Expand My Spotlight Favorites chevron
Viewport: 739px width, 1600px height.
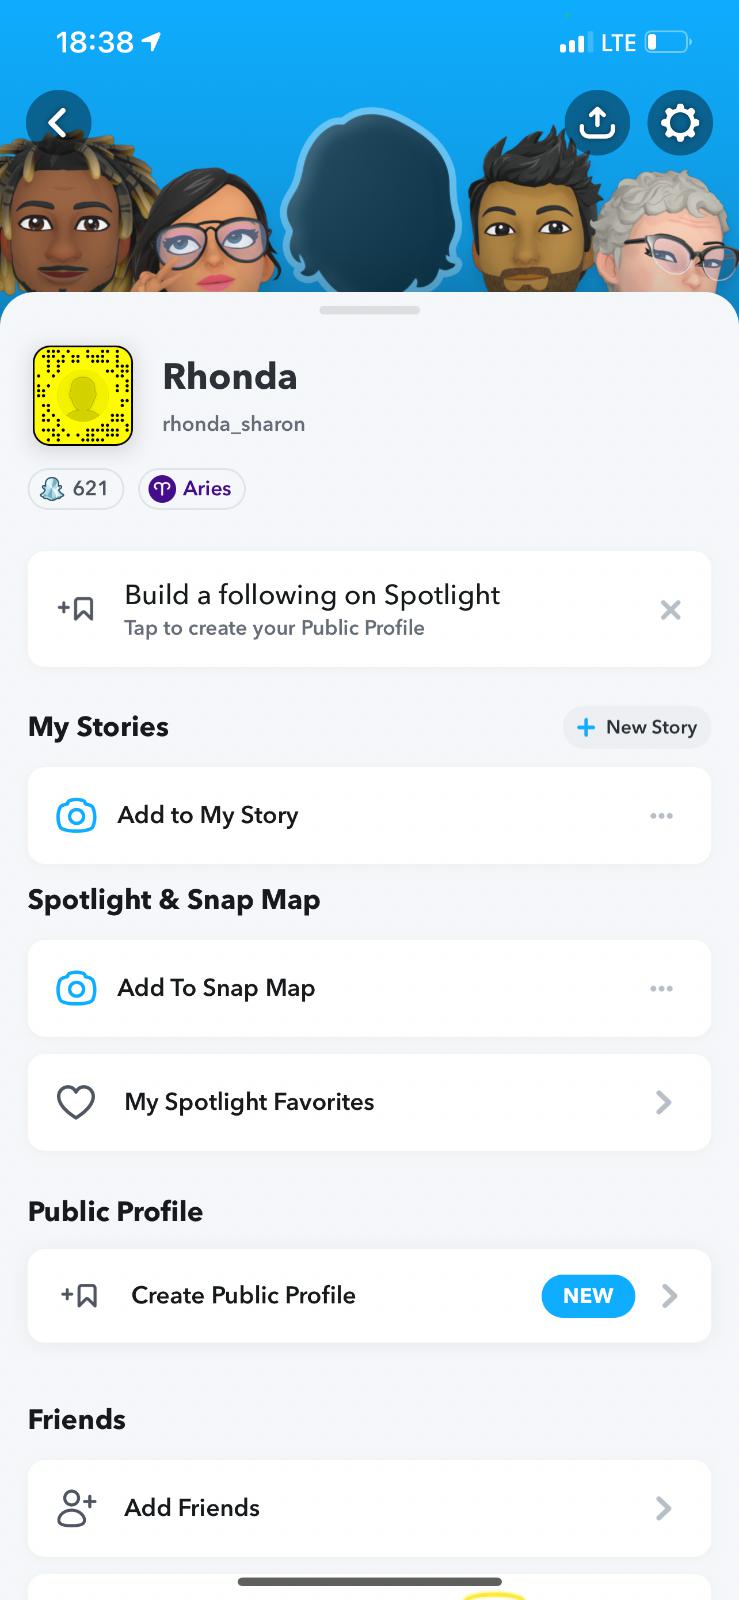click(663, 1102)
